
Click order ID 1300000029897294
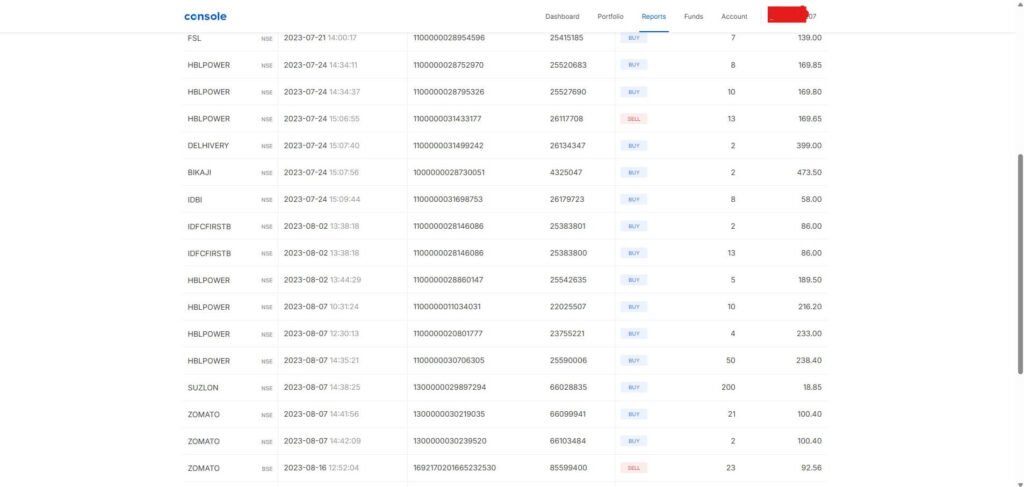coord(449,388)
